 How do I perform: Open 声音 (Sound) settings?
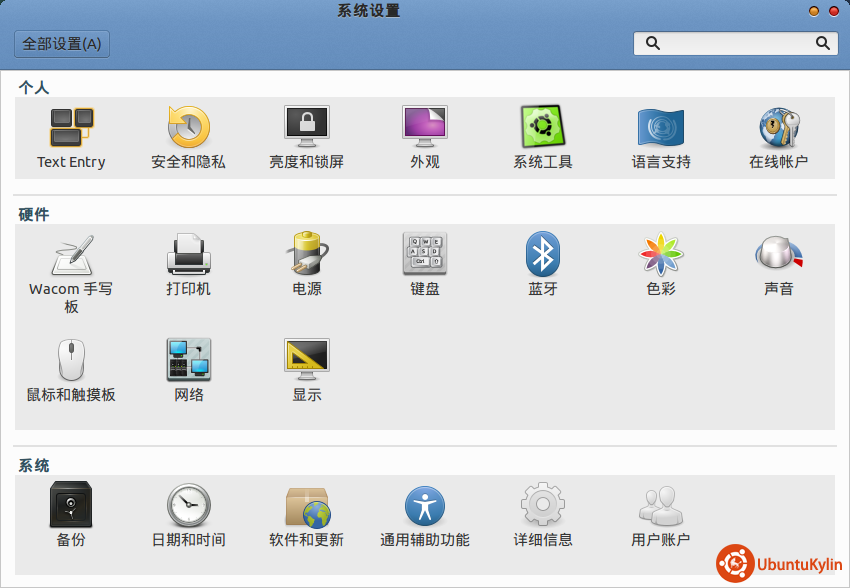point(778,256)
